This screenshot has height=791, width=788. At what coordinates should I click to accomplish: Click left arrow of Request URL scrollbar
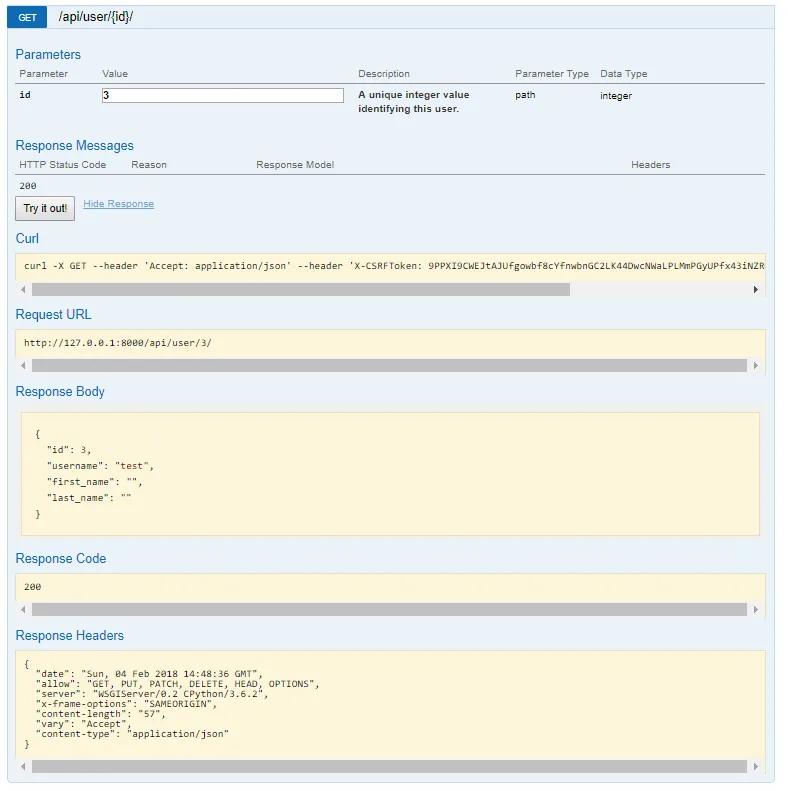coord(23,366)
